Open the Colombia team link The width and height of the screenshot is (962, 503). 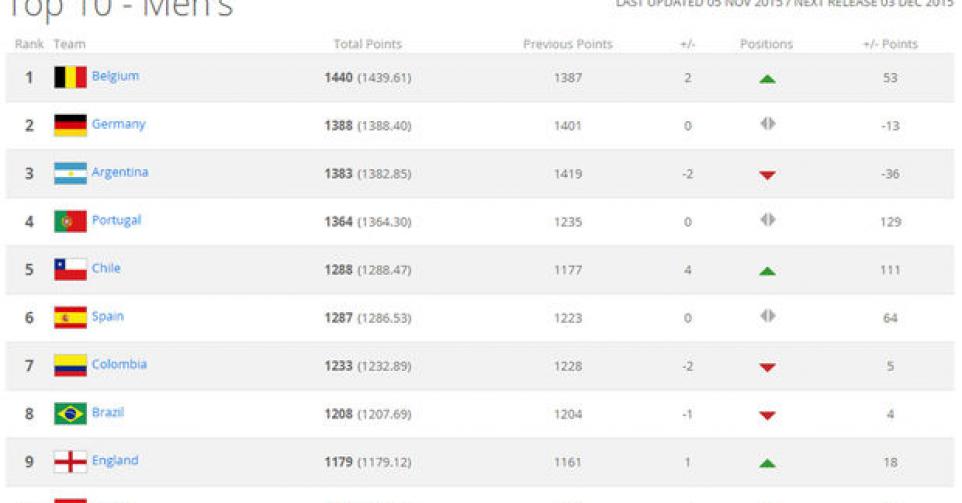coord(119,364)
